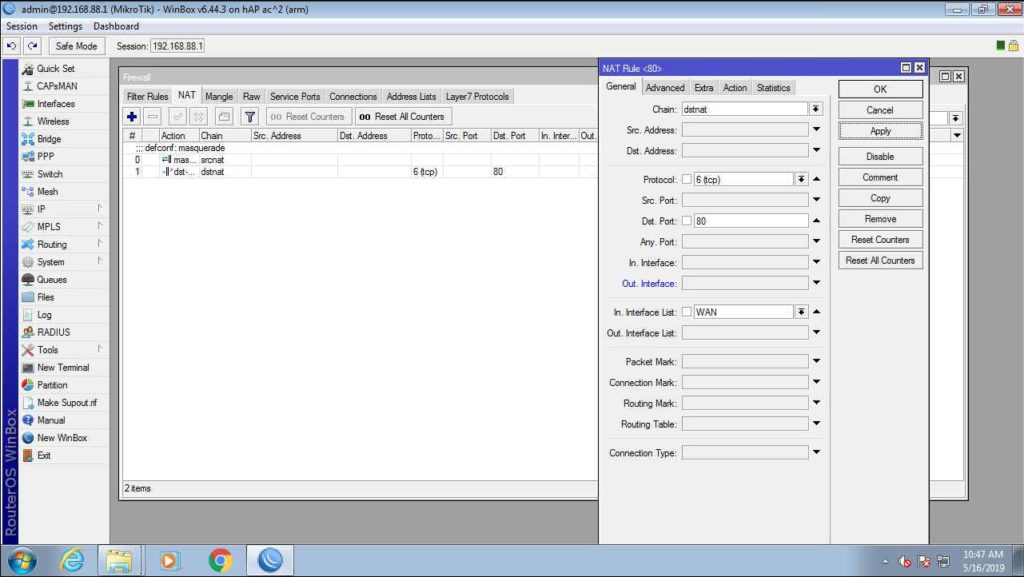
Task: Click into Dst. Port field showing 80
Action: [x=750, y=221]
